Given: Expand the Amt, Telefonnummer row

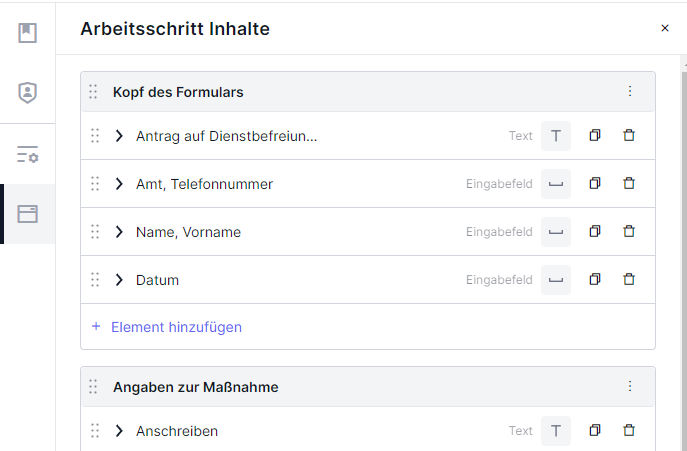Looking at the screenshot, I should pos(119,184).
